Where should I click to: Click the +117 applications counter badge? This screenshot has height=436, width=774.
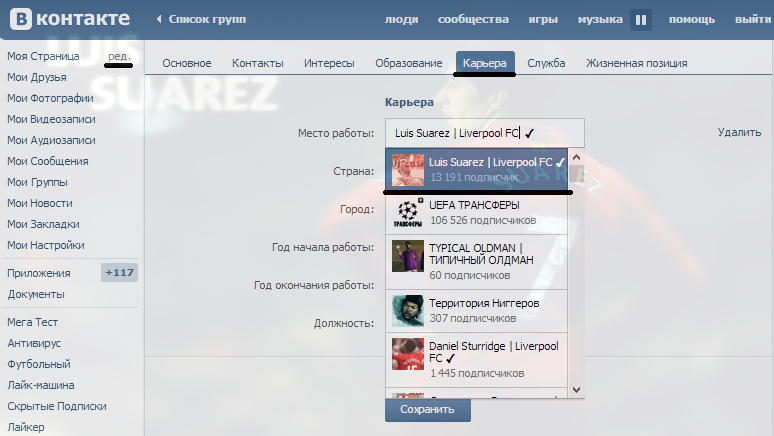119,273
